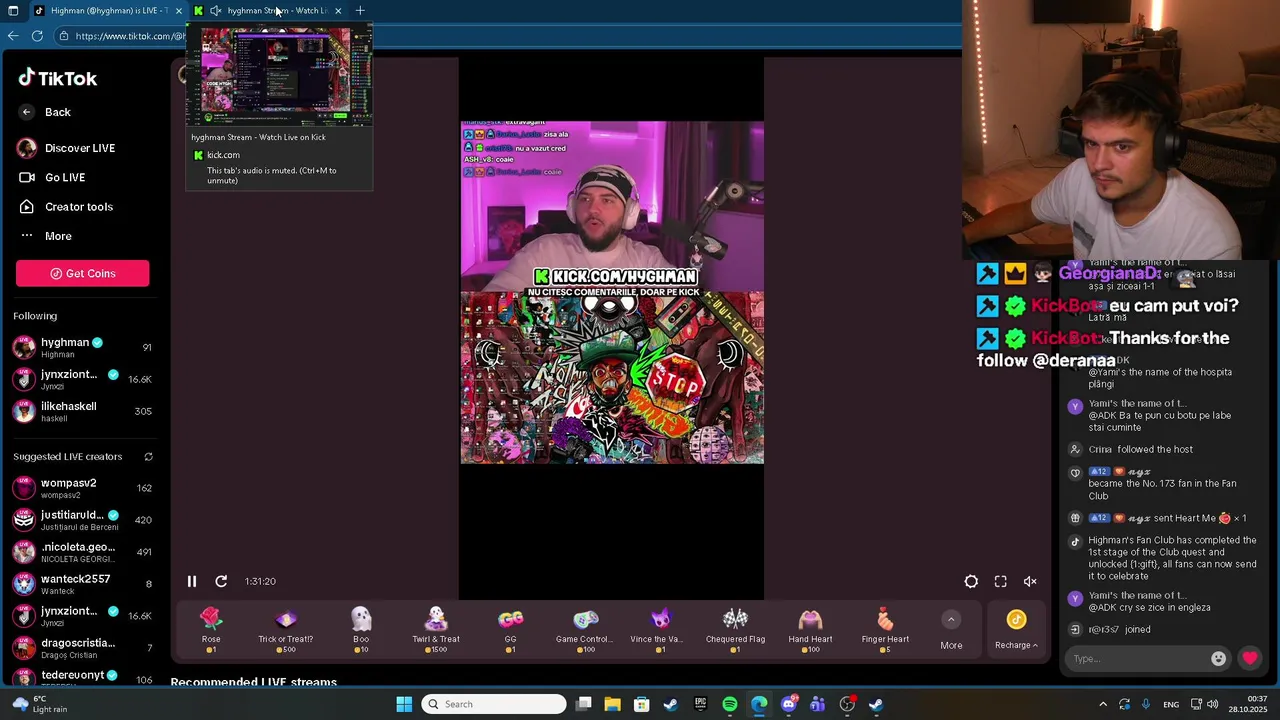Open stream settings gear icon
The width and height of the screenshot is (1280, 720).
(x=971, y=581)
